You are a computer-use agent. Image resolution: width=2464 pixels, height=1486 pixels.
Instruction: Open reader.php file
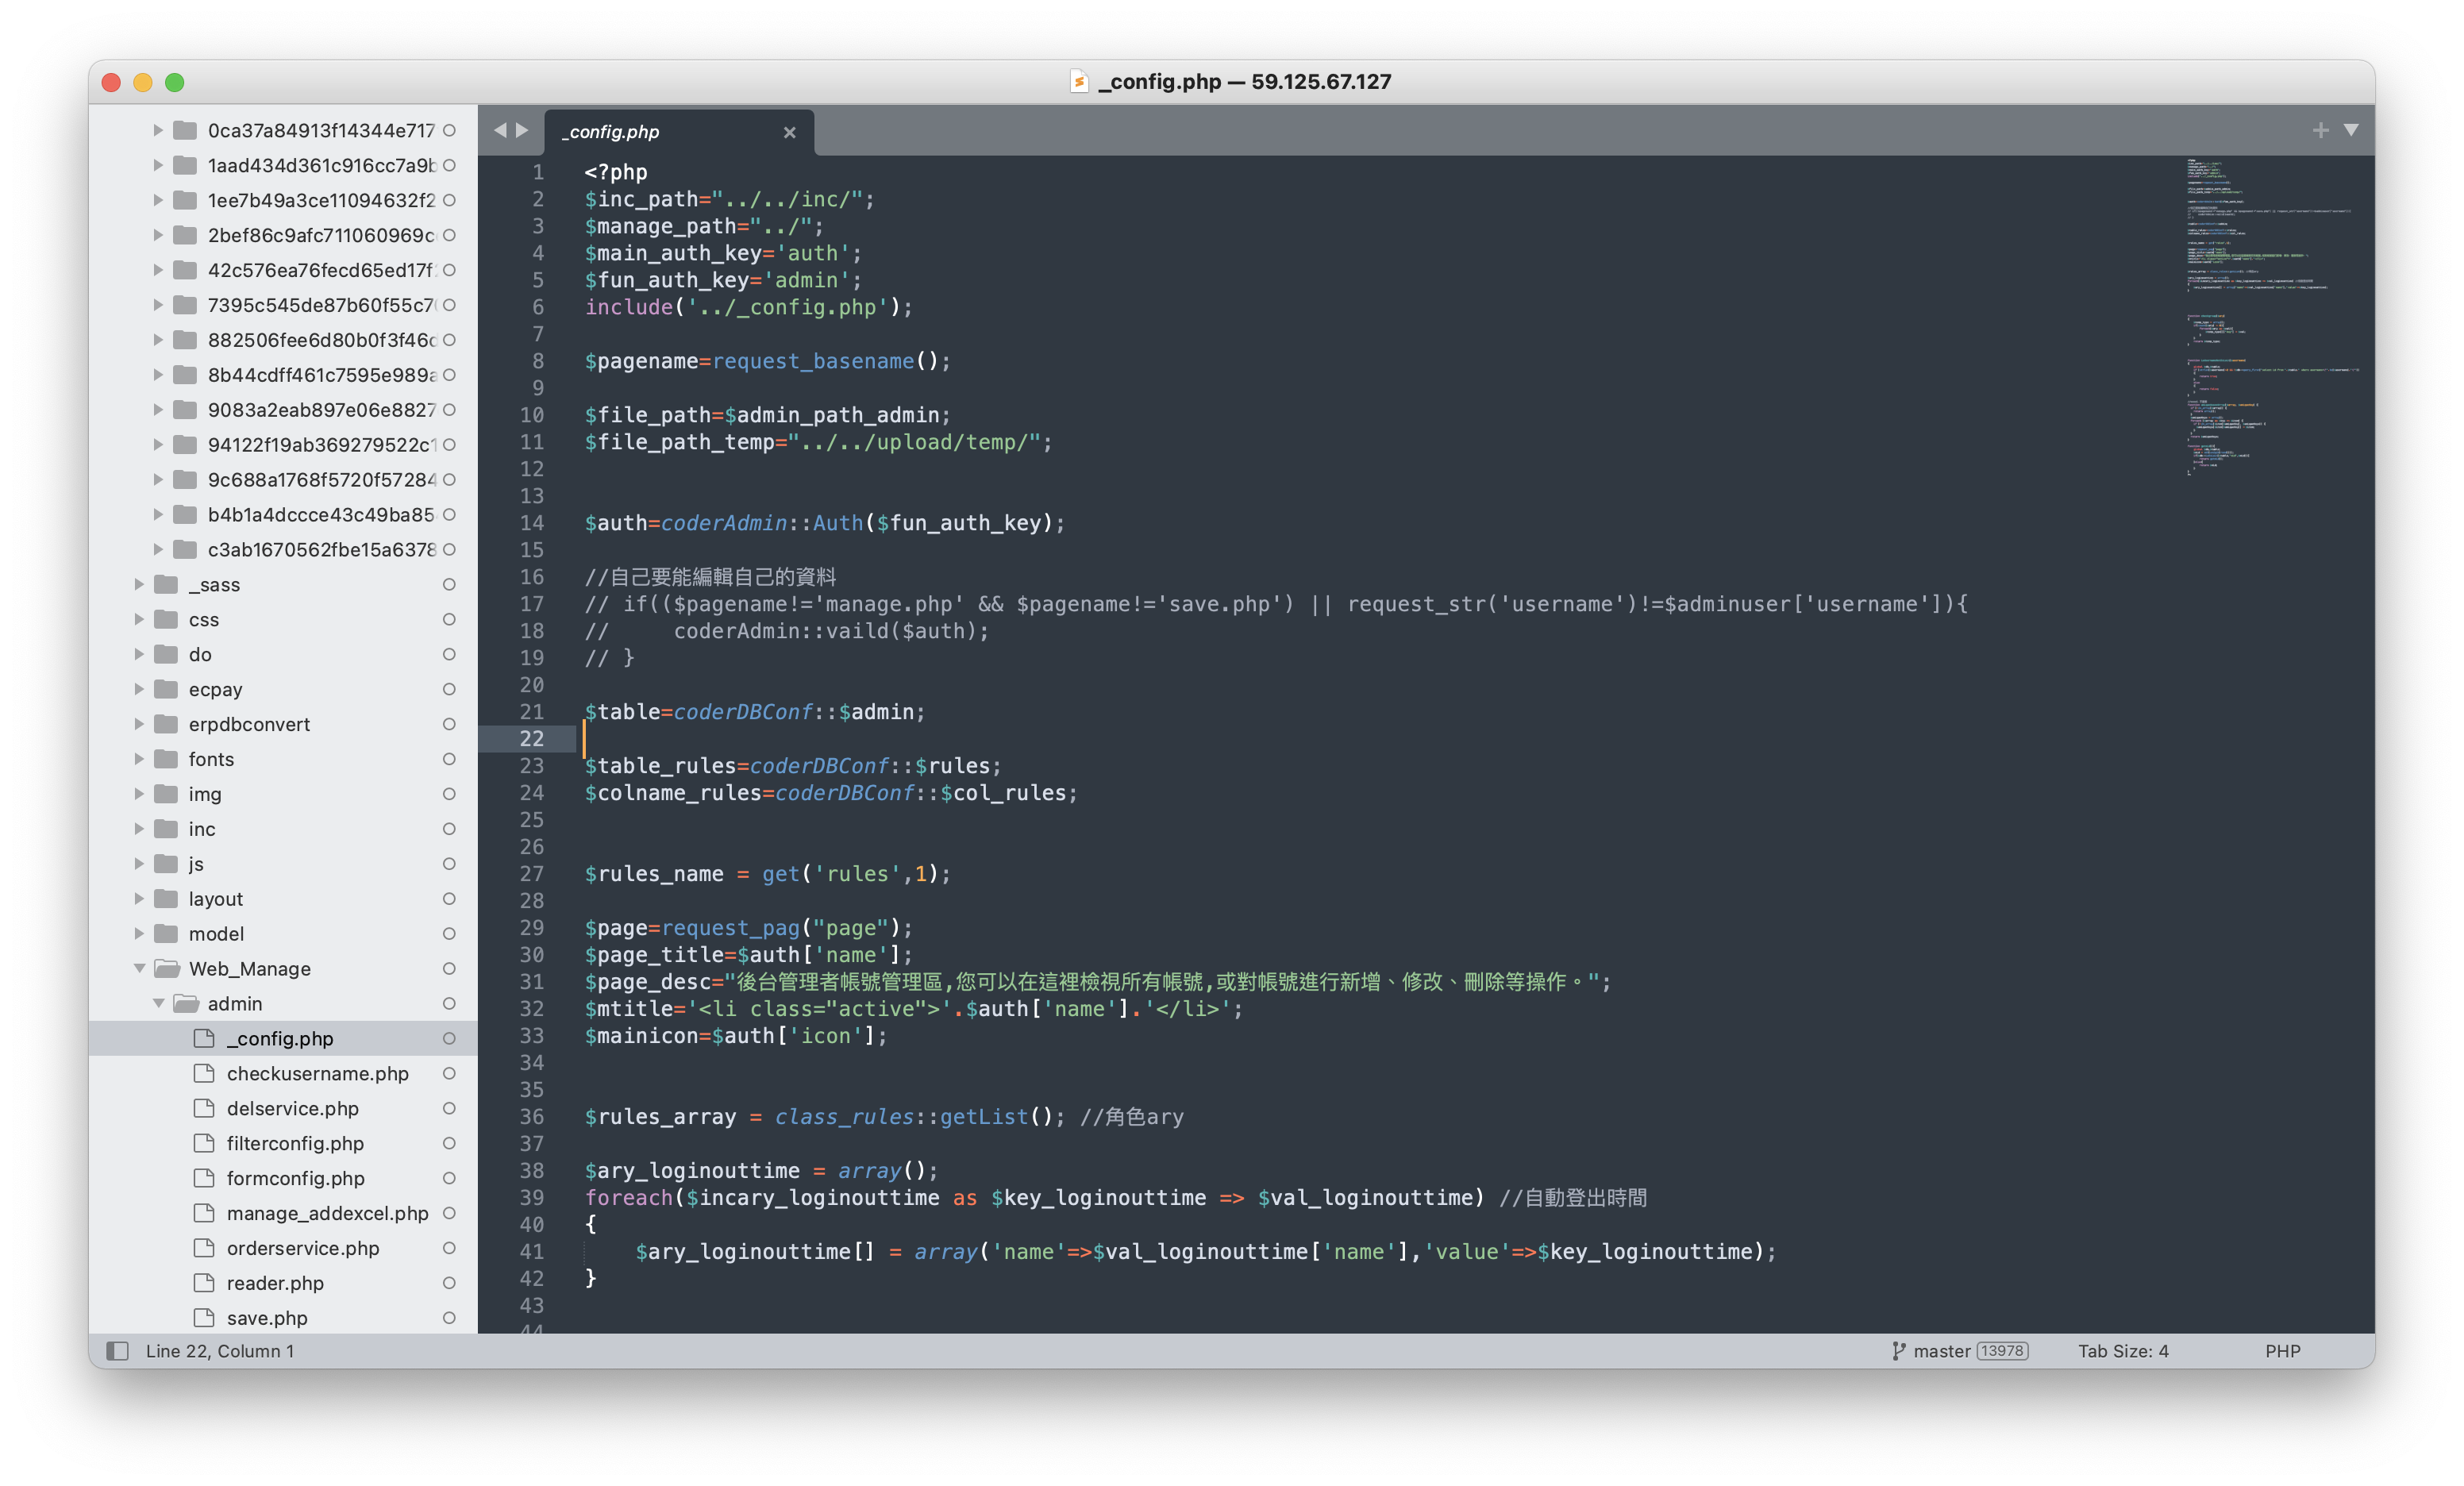tap(275, 1283)
